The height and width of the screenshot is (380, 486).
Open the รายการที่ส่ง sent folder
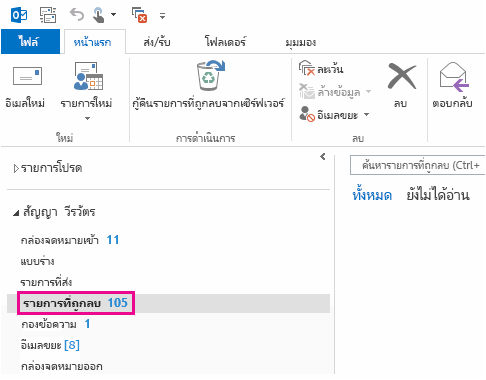pos(46,282)
